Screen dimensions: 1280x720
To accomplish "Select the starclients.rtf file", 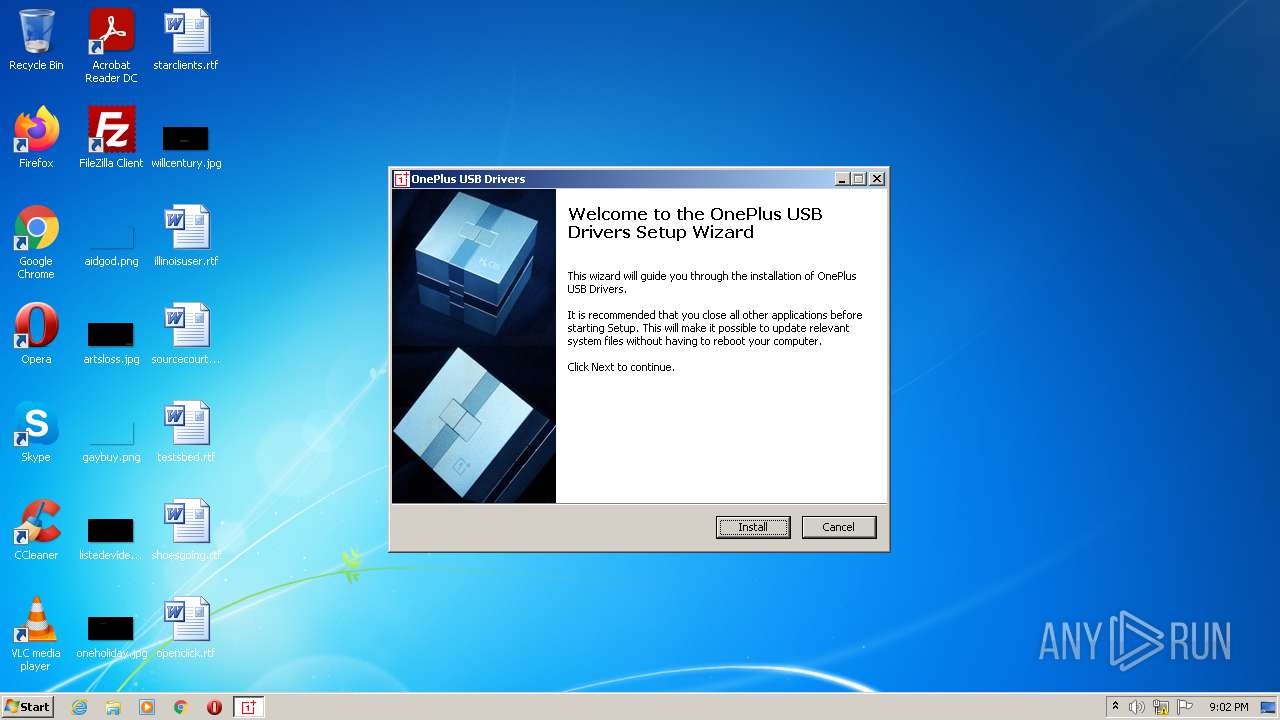I will tap(186, 40).
